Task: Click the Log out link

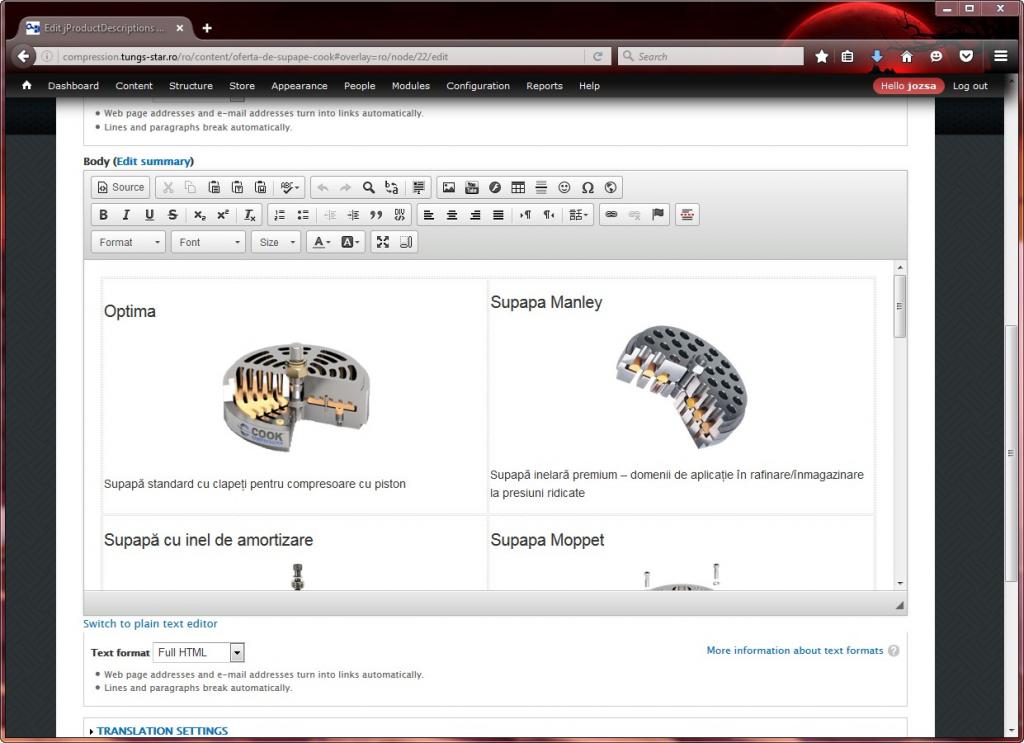Action: tap(969, 86)
